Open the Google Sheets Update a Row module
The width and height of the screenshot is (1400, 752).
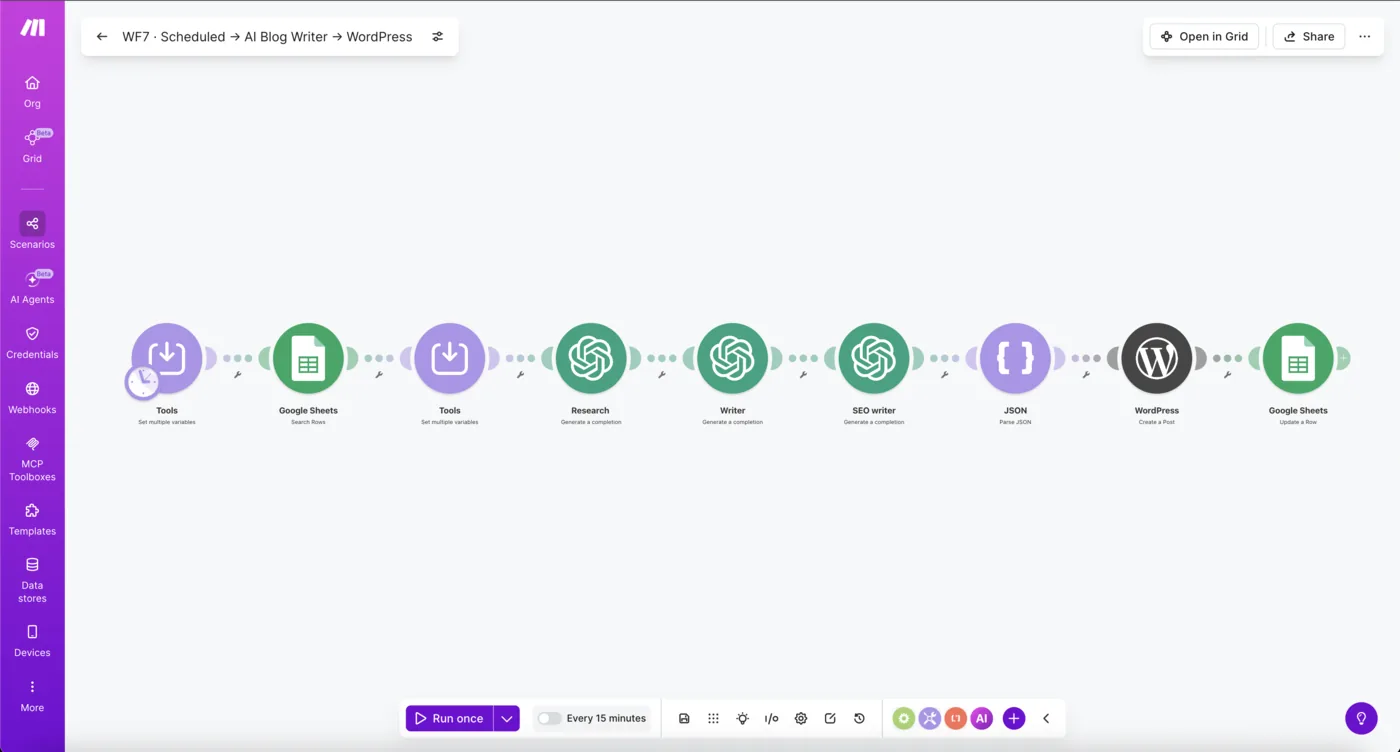click(1298, 358)
